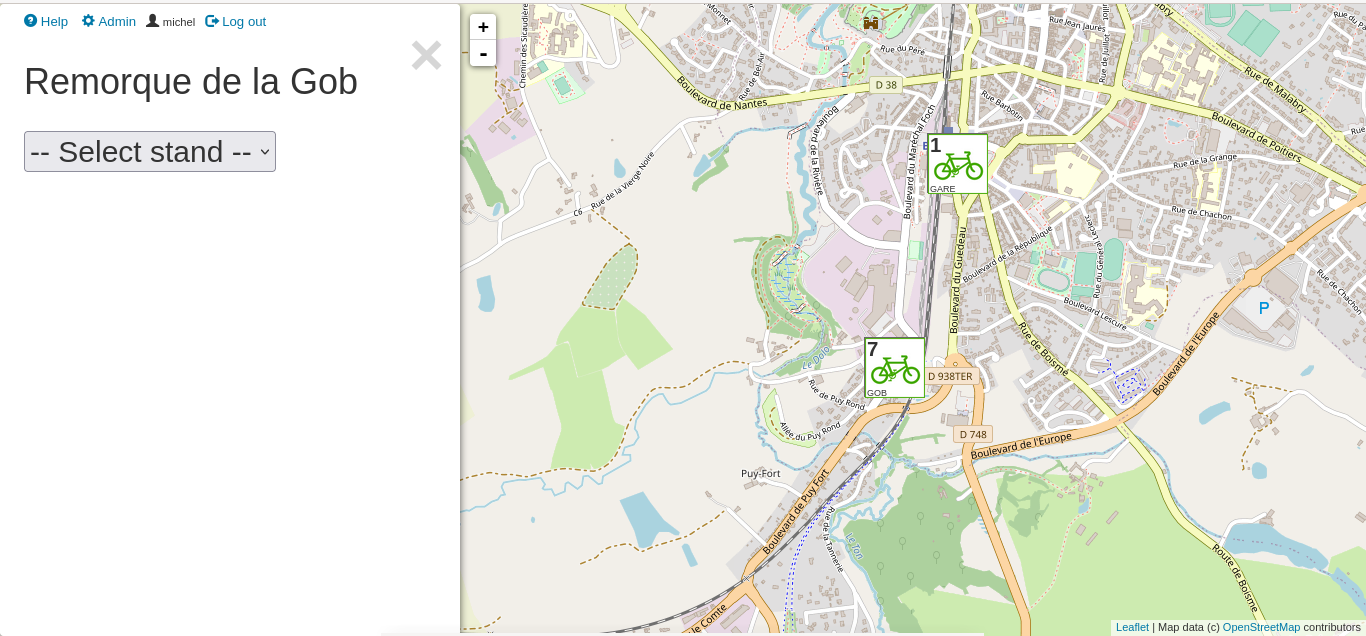The width and height of the screenshot is (1366, 636).
Task: Click the D 938TER road shield
Action: (x=949, y=376)
